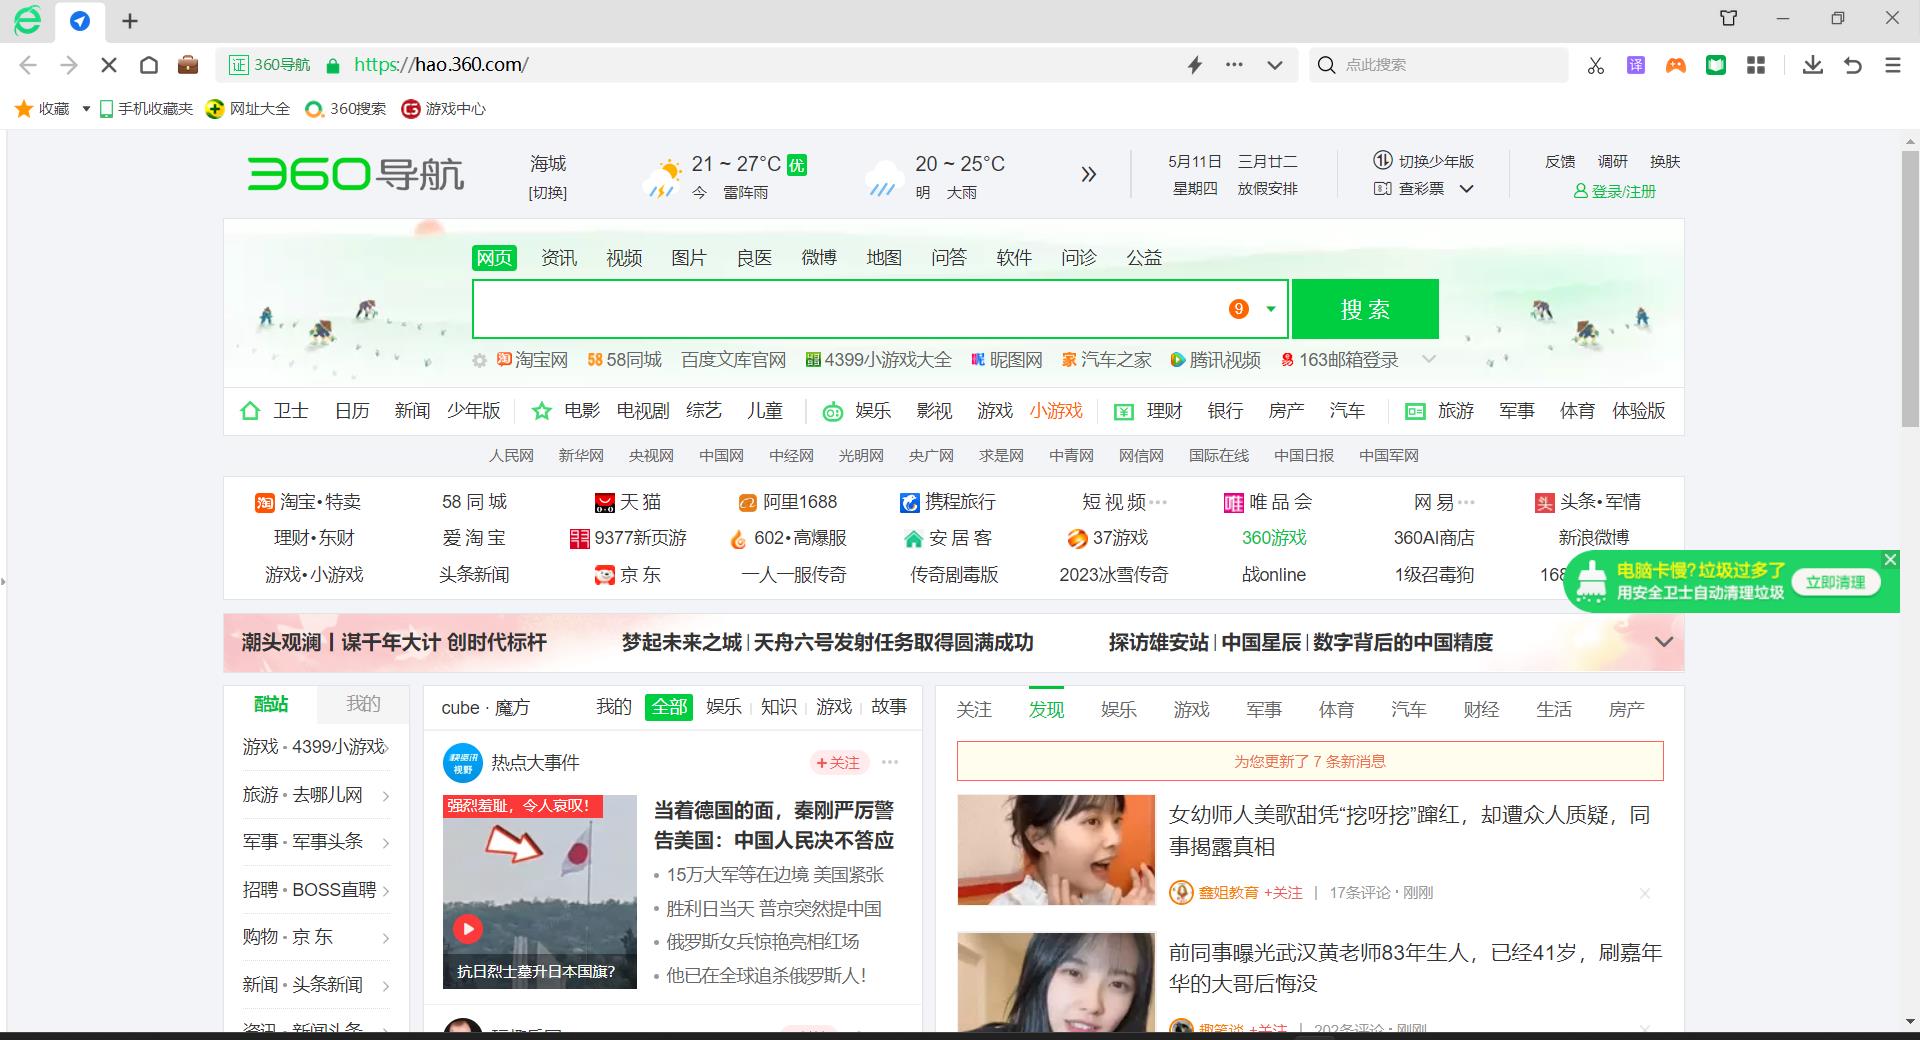Open recently closed pages with the undo arrow icon
Screen dimensions: 1920x1040
[x=1853, y=65]
